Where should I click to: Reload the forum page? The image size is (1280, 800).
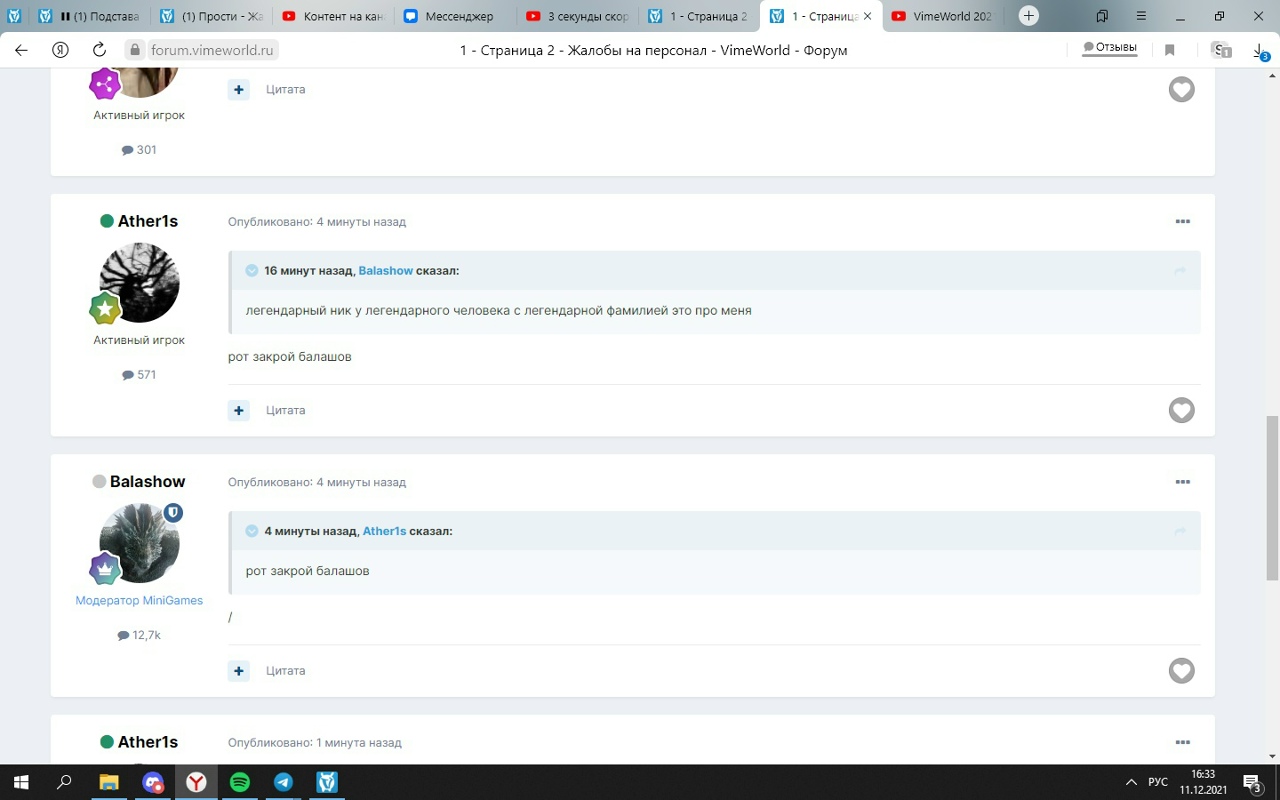[99, 50]
